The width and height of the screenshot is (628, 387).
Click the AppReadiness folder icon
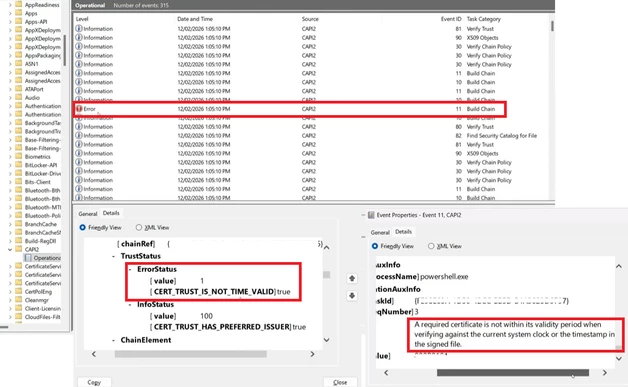(x=18, y=4)
